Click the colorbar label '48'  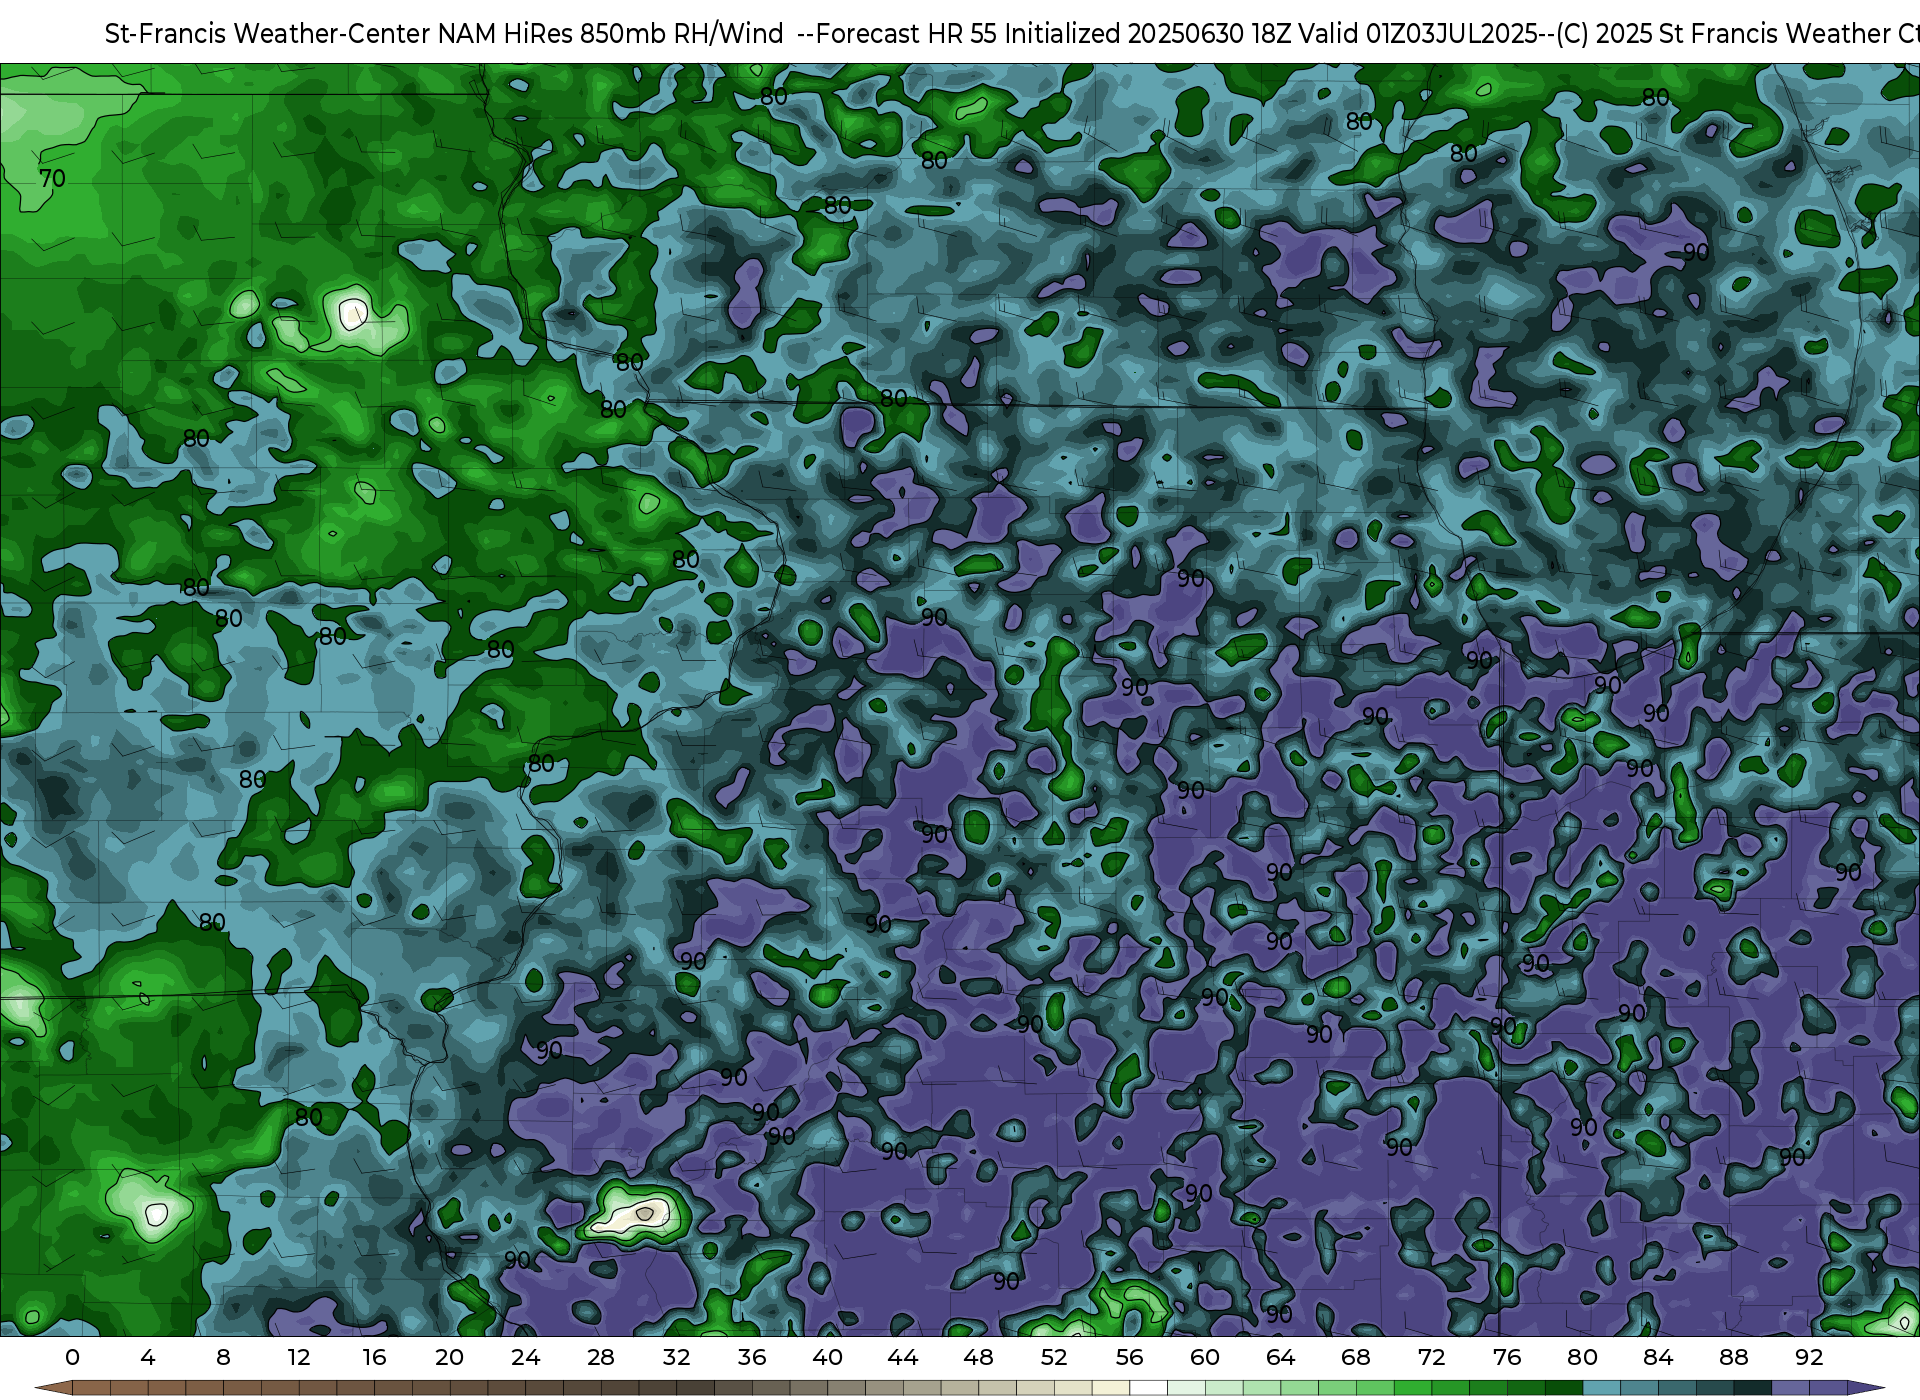[978, 1357]
